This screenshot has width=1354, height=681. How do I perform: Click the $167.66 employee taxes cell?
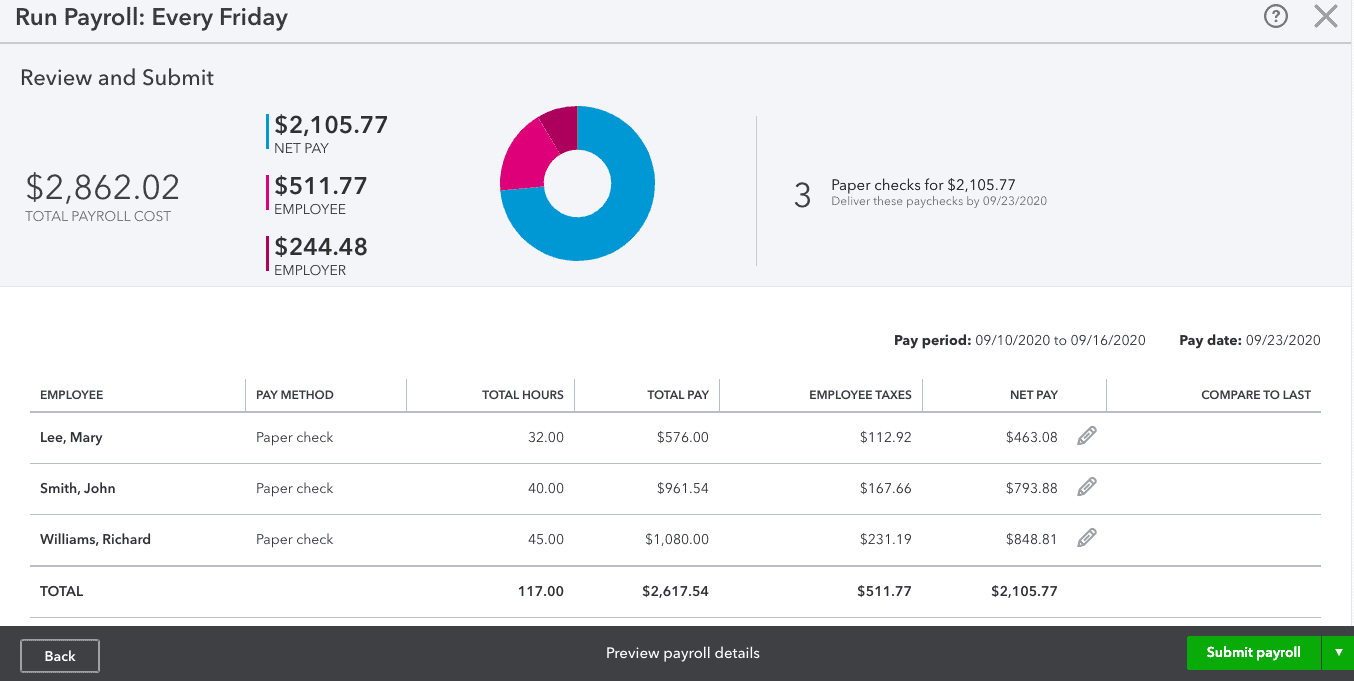tap(886, 488)
